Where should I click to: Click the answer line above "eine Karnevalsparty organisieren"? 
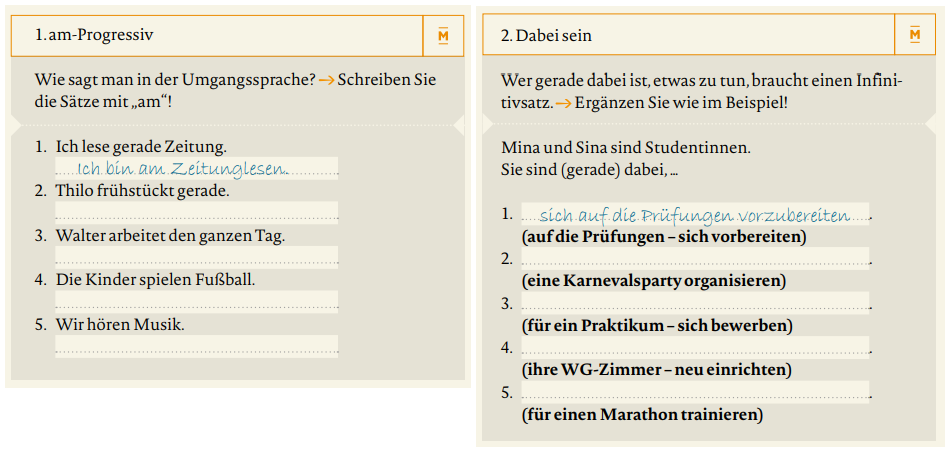pyautogui.click(x=695, y=259)
